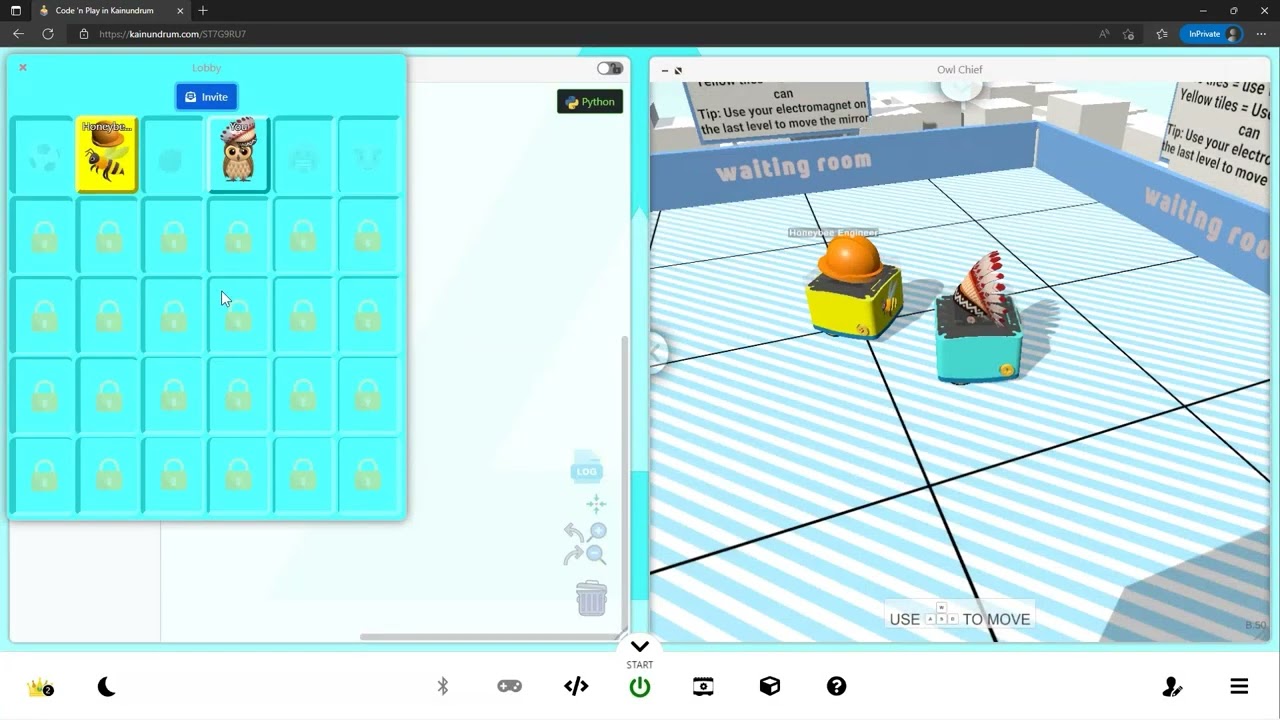Select the owl 'You' avatar tile

[238, 154]
